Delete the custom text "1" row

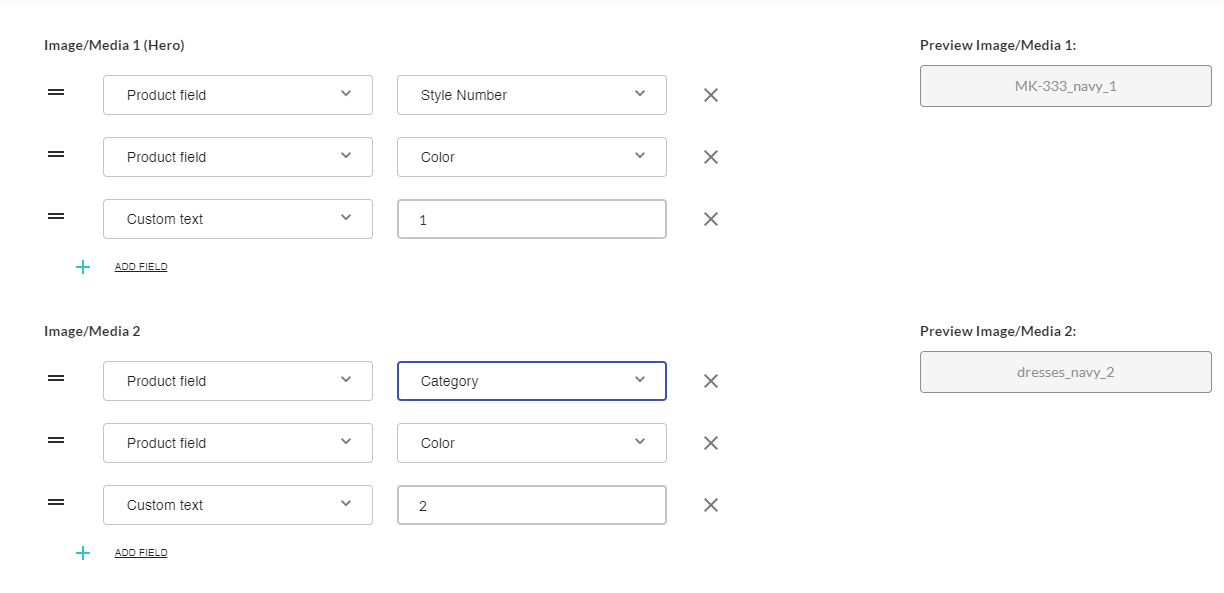pyautogui.click(x=711, y=219)
